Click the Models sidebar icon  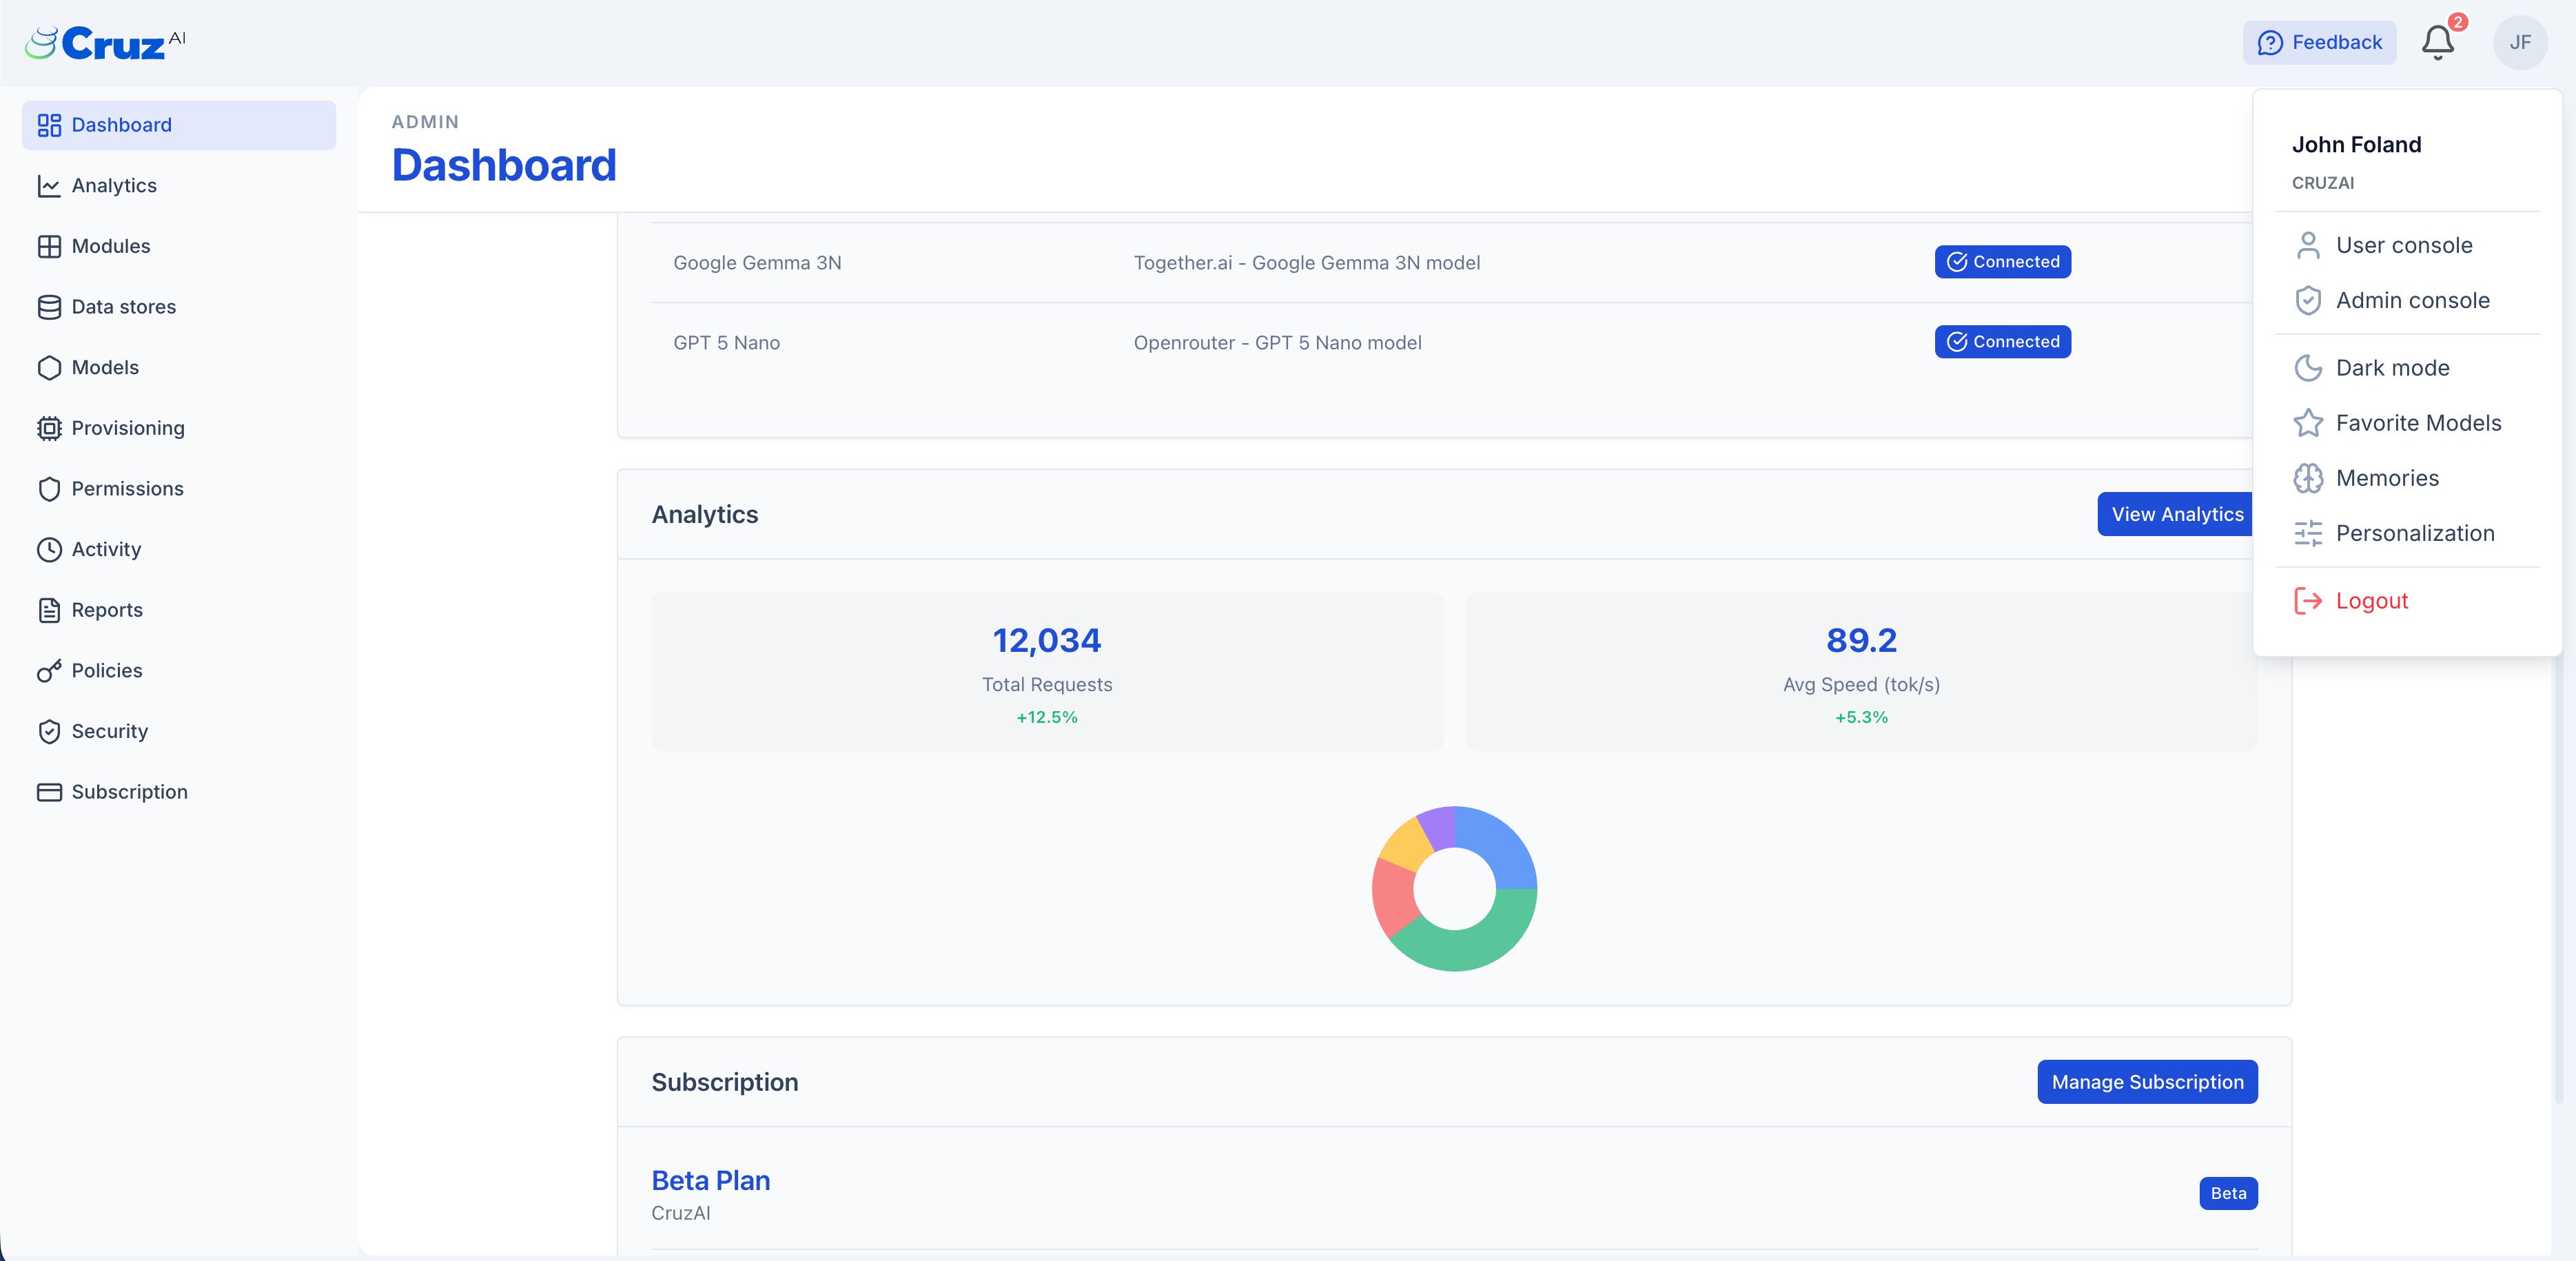50,368
